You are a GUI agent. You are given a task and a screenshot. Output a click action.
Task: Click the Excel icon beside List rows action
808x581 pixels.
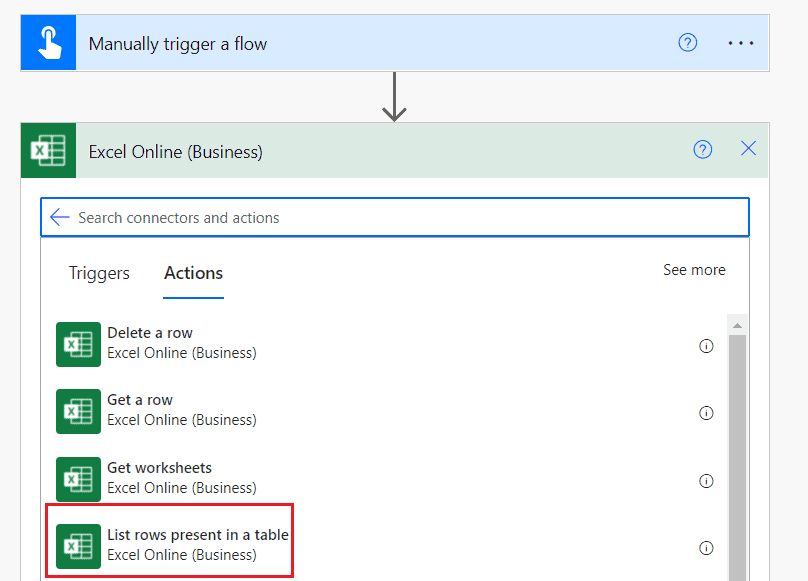coord(78,546)
